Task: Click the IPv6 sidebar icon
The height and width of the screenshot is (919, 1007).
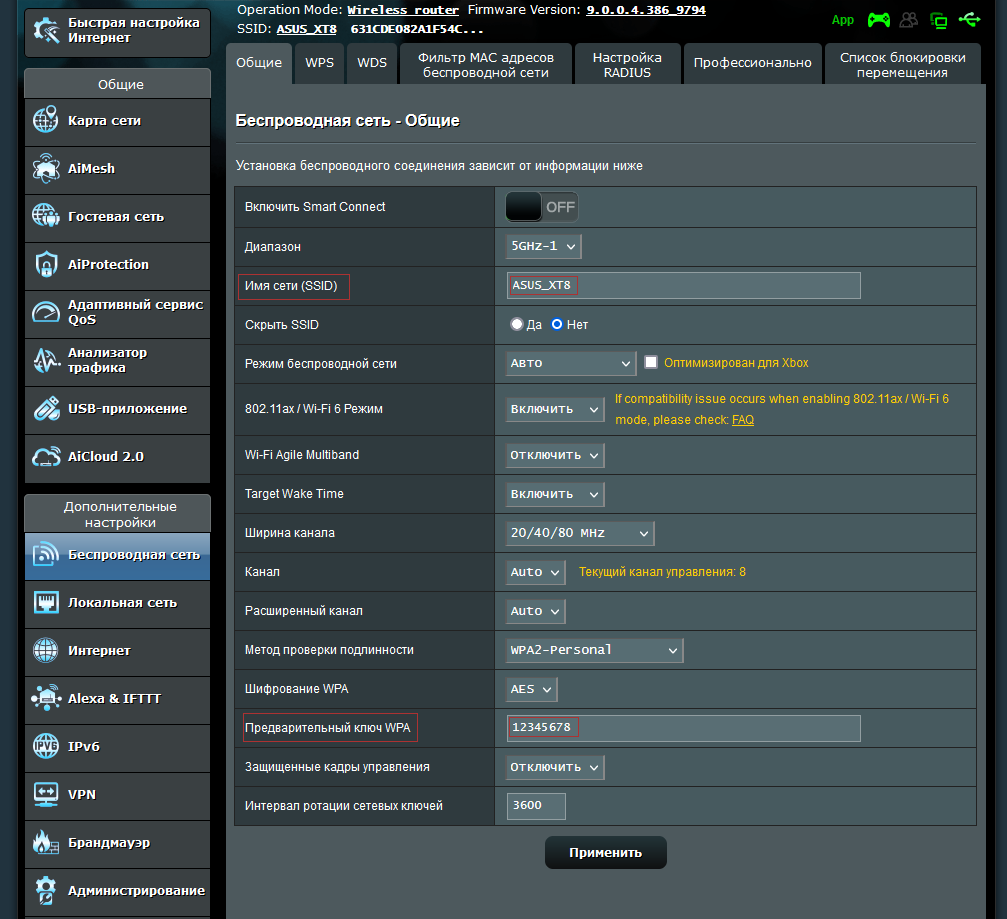Action: point(46,746)
